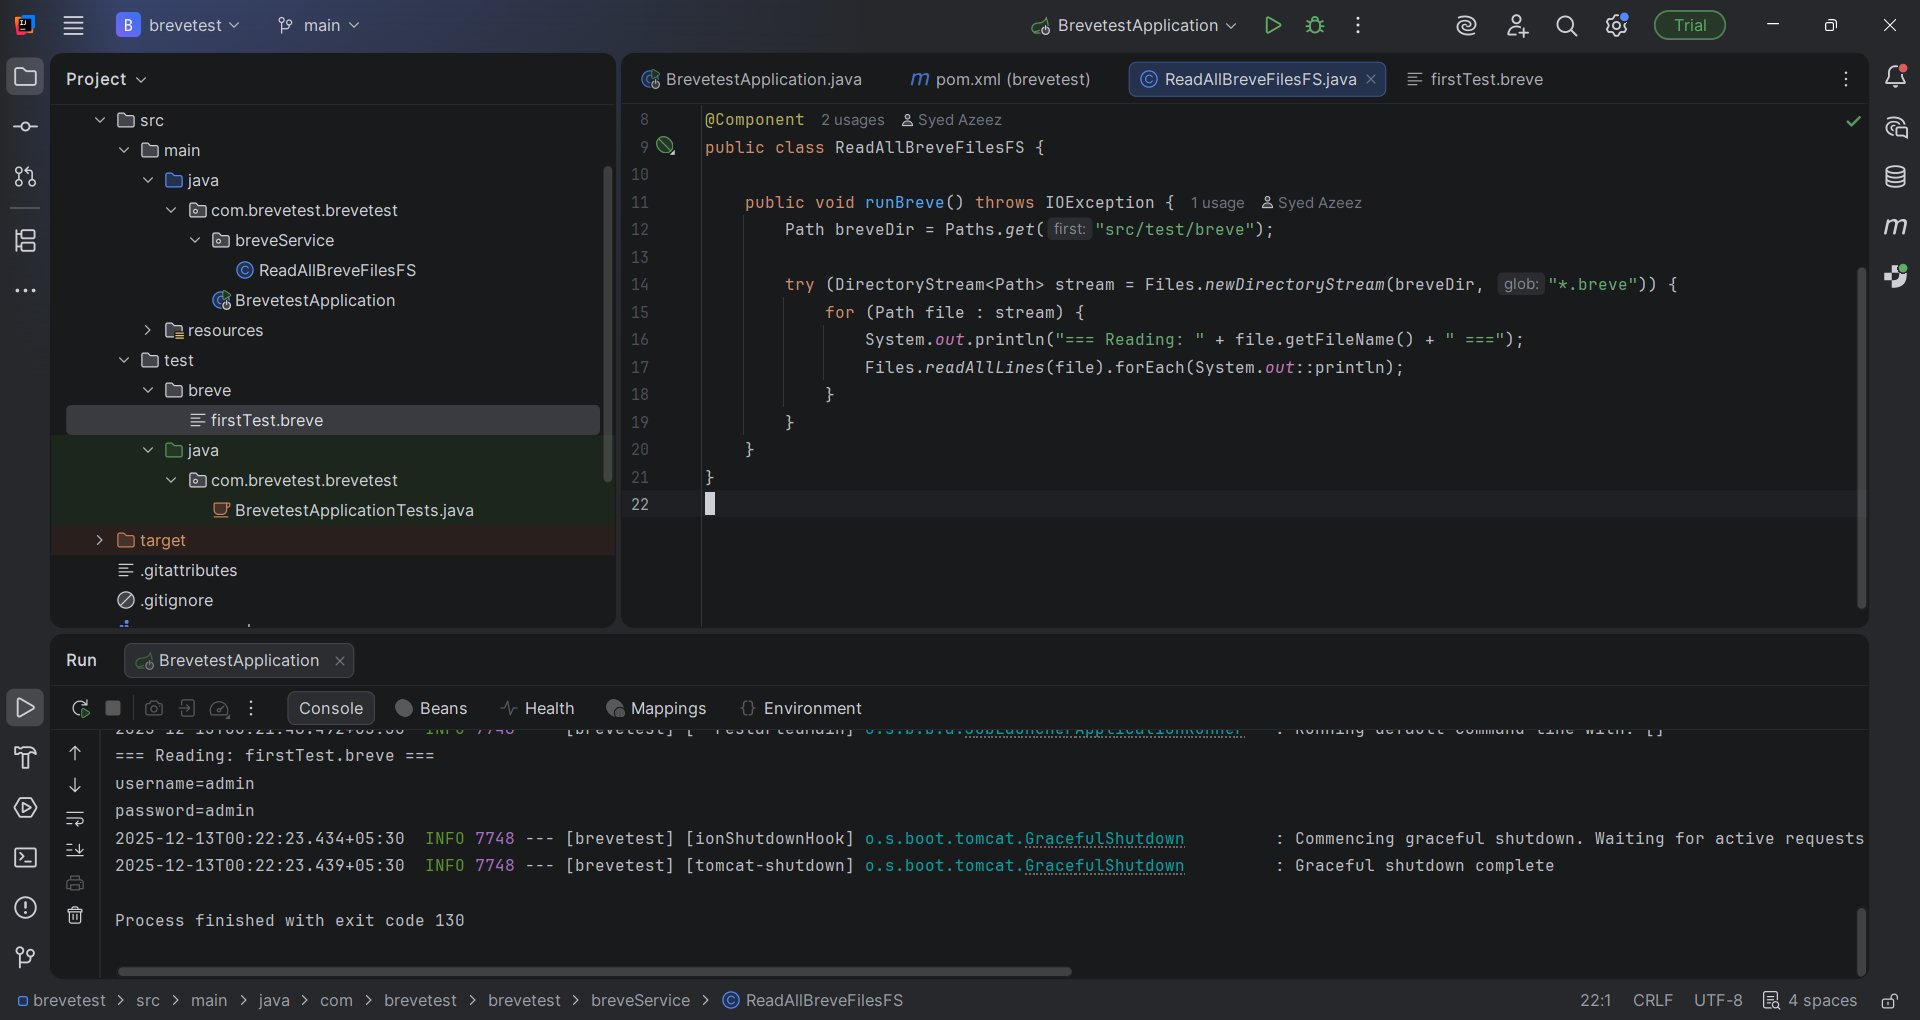
Task: Open Search Everywhere with the magnifier icon
Action: [x=1567, y=25]
